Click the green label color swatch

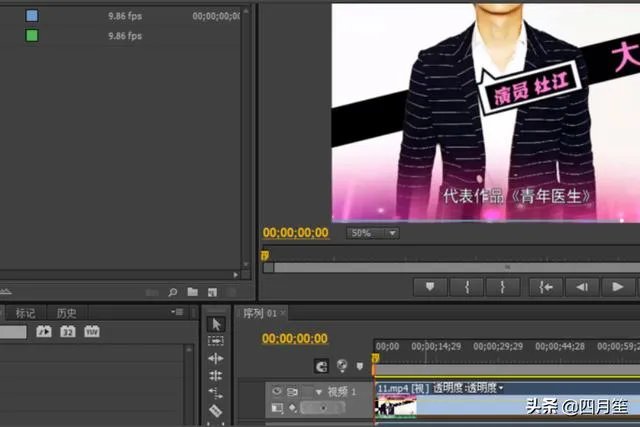click(x=32, y=36)
